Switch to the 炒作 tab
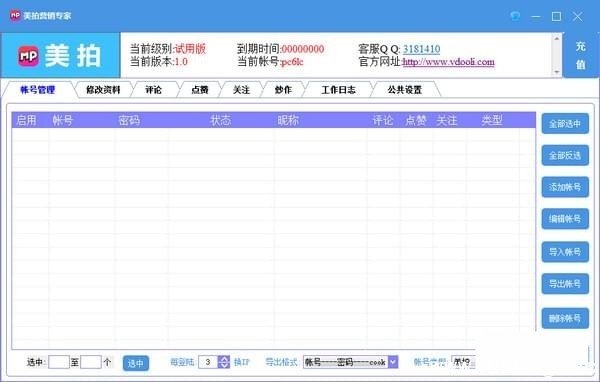The image size is (600, 382). (283, 90)
